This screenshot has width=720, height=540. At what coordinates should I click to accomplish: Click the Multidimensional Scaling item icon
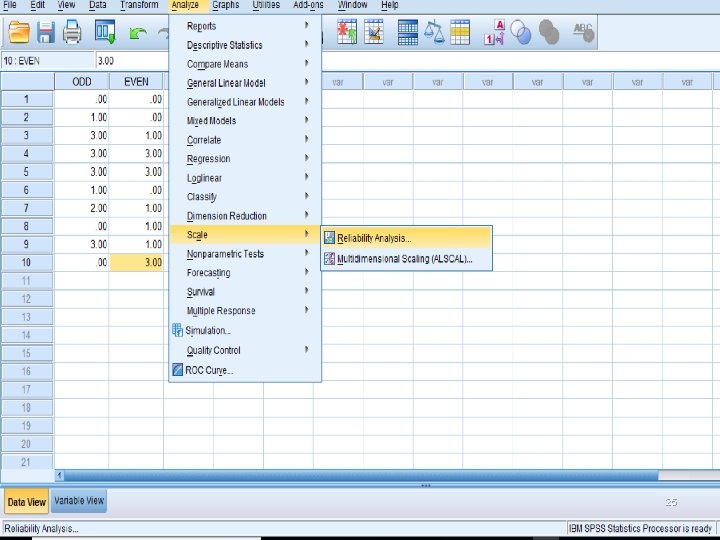329,259
